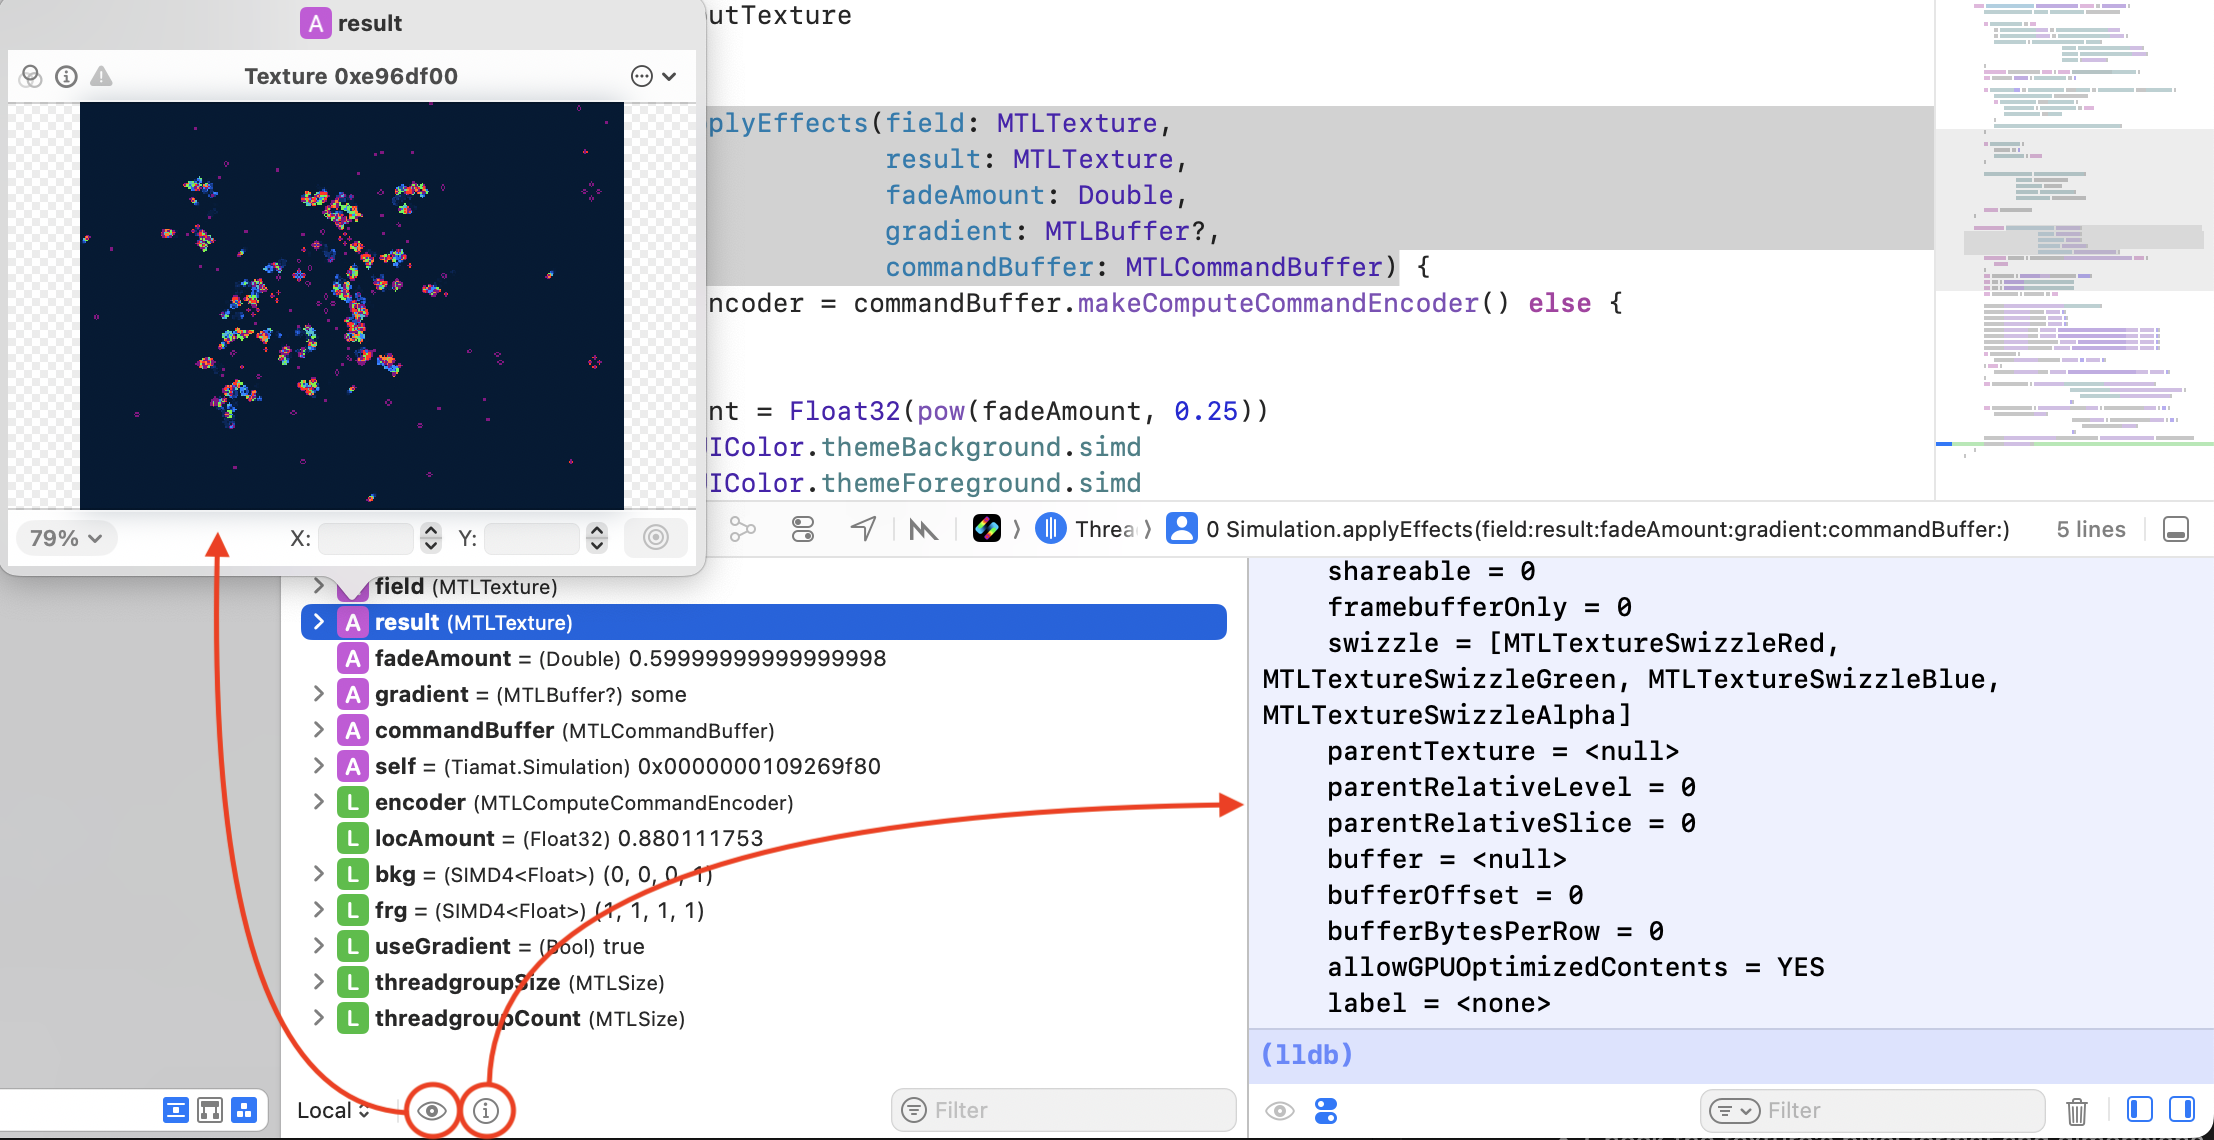This screenshot has height=1140, width=2214.
Task: Clear the console with trash icon
Action: 2077,1110
